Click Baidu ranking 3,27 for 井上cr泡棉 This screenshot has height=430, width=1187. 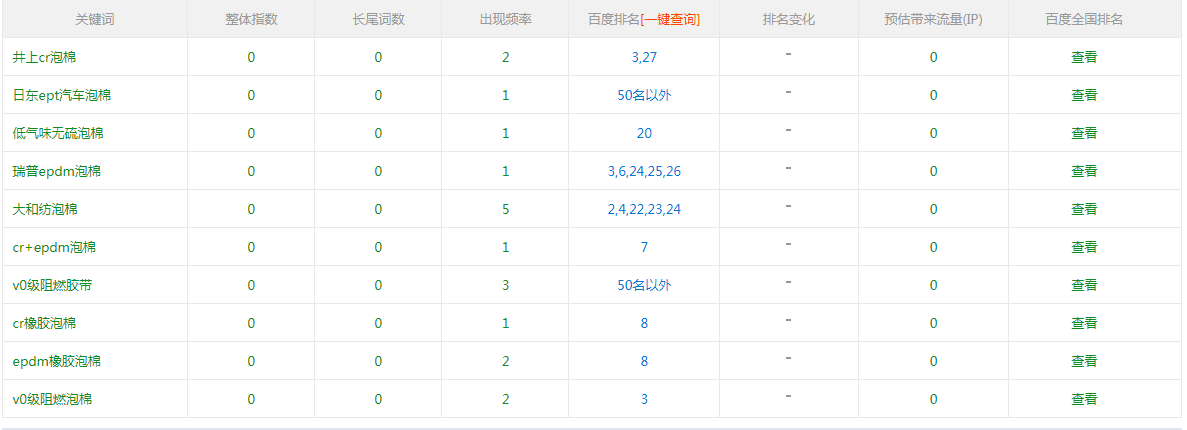tap(644, 58)
